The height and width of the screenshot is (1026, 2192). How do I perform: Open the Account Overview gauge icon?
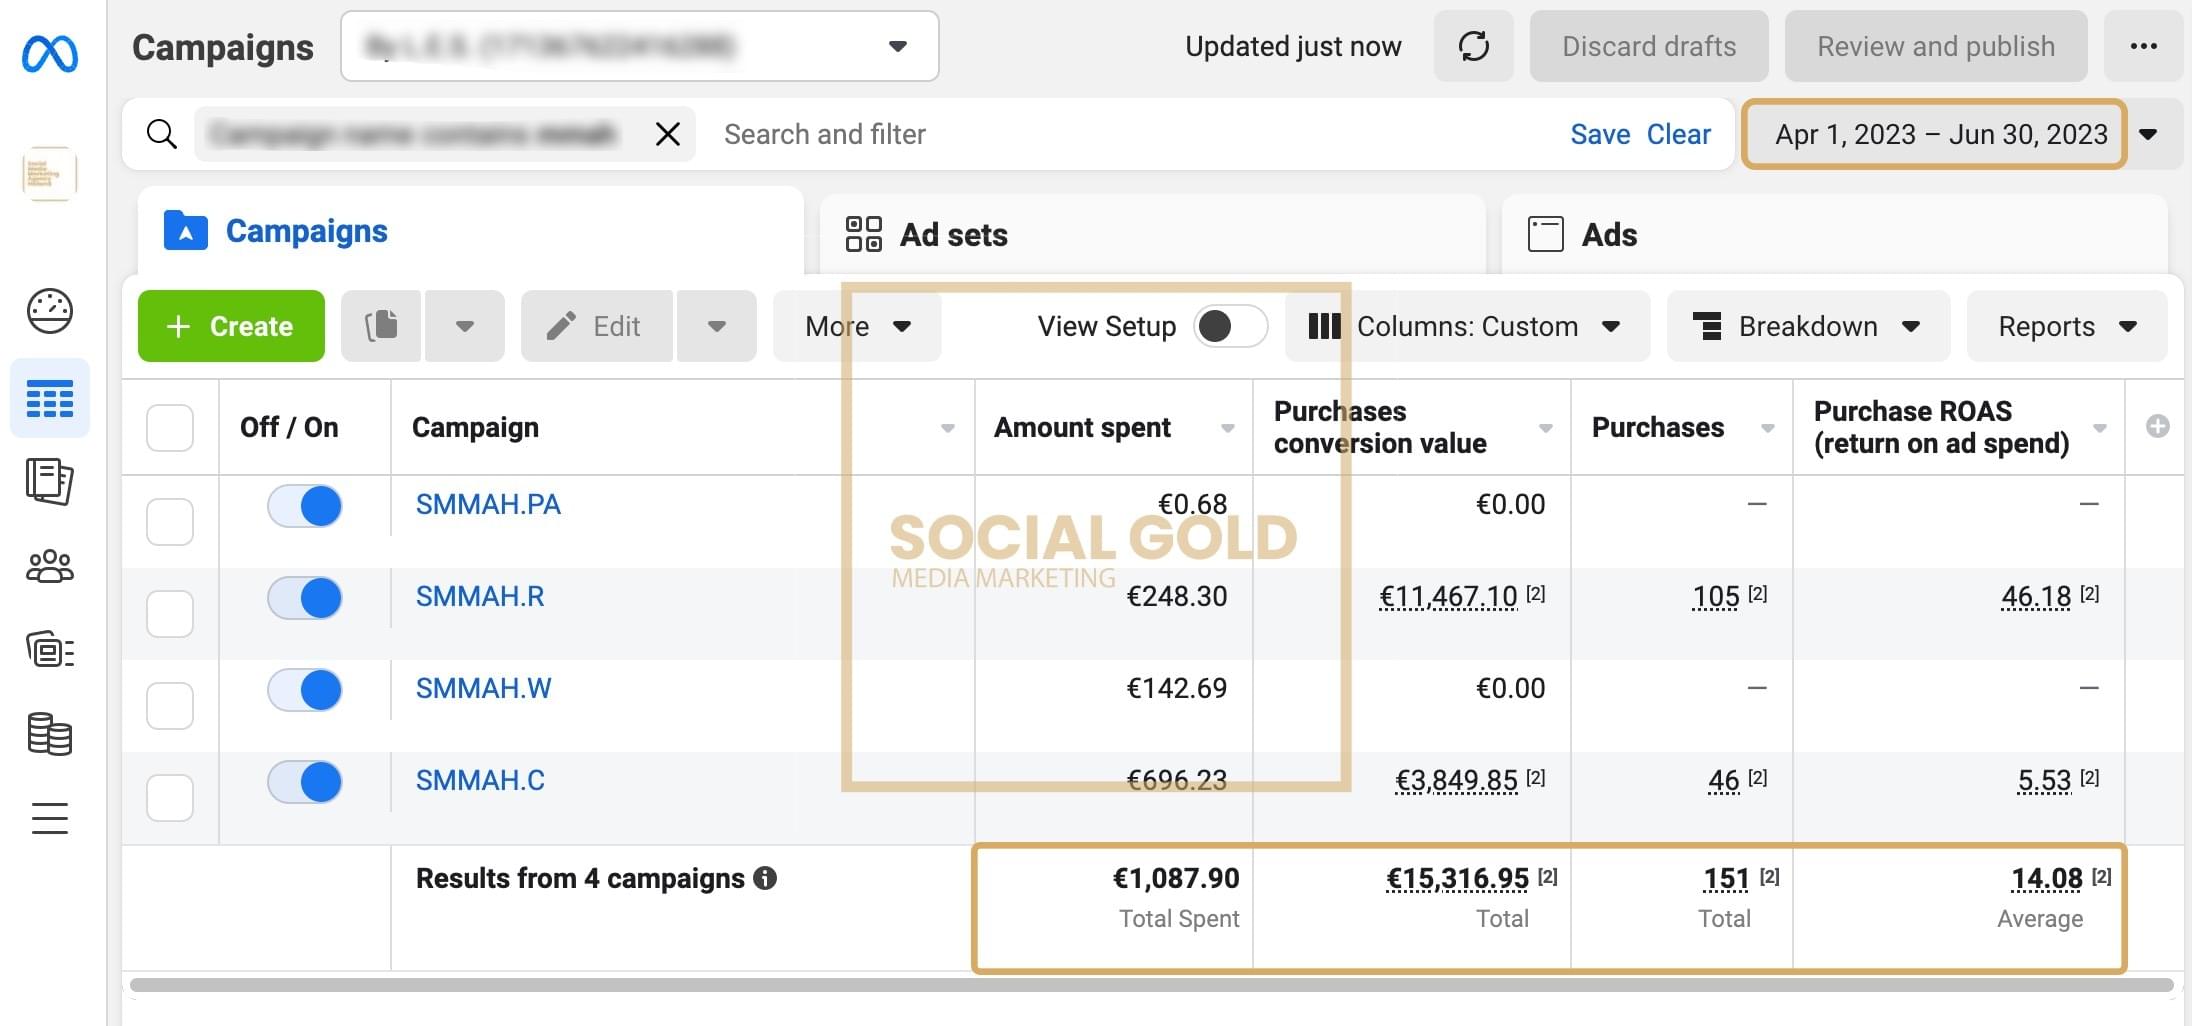coord(50,311)
